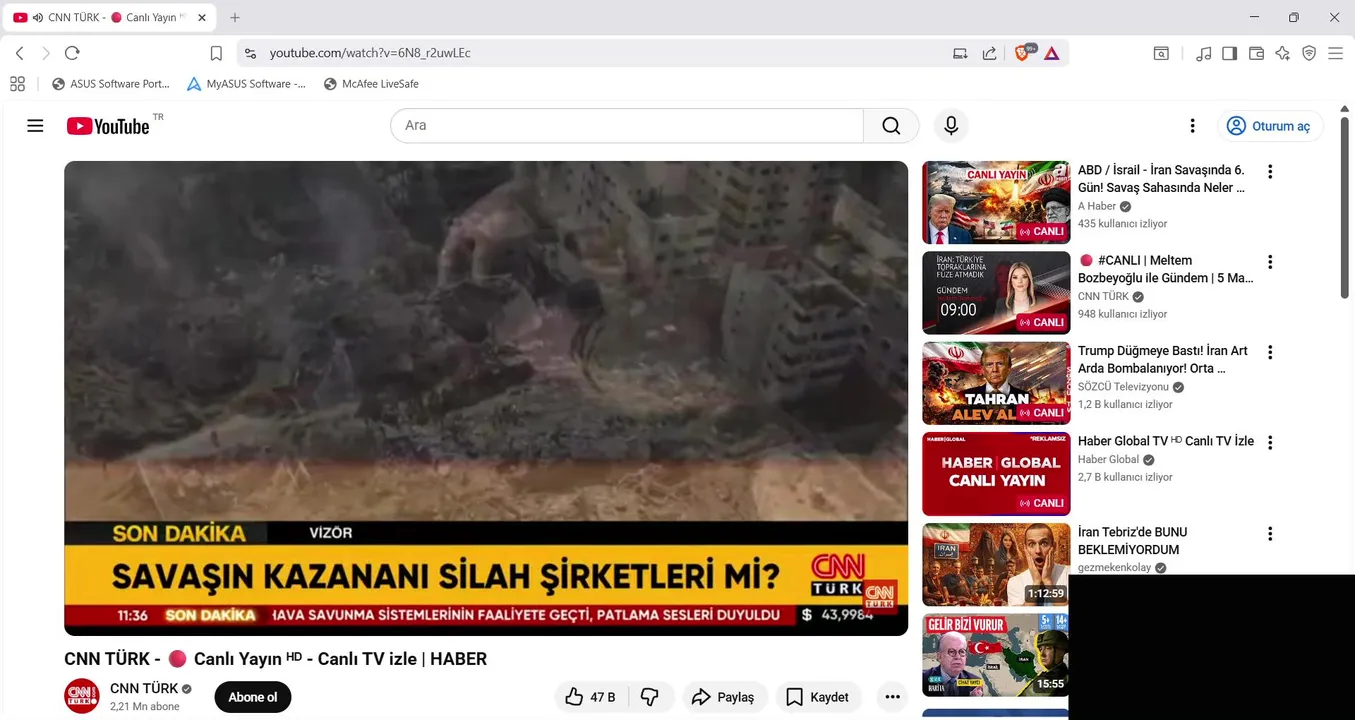Viewport: 1355px width, 720px height.
Task: Toggle browser sidebar panel
Action: (x=1230, y=53)
